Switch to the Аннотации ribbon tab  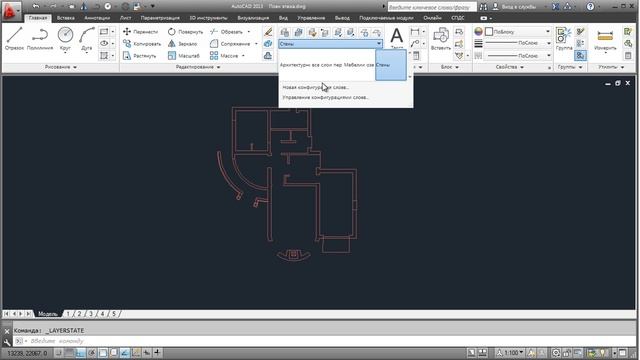97,18
